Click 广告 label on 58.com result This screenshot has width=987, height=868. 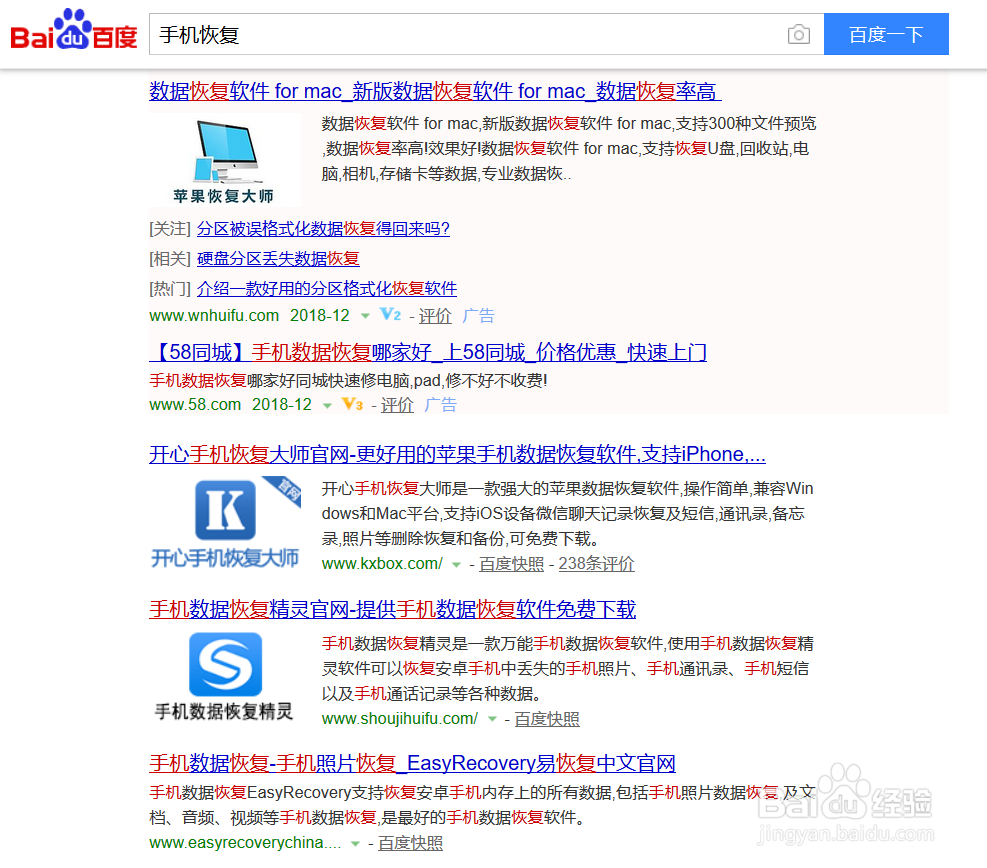coord(441,405)
